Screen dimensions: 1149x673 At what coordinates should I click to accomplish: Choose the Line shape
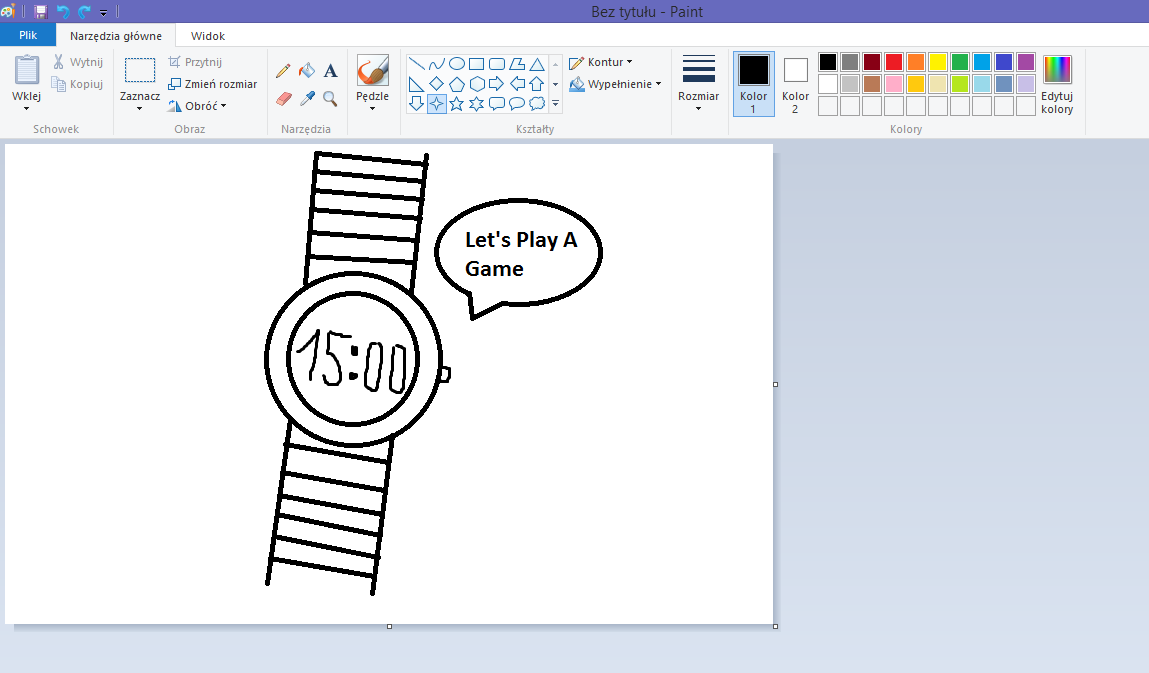416,64
